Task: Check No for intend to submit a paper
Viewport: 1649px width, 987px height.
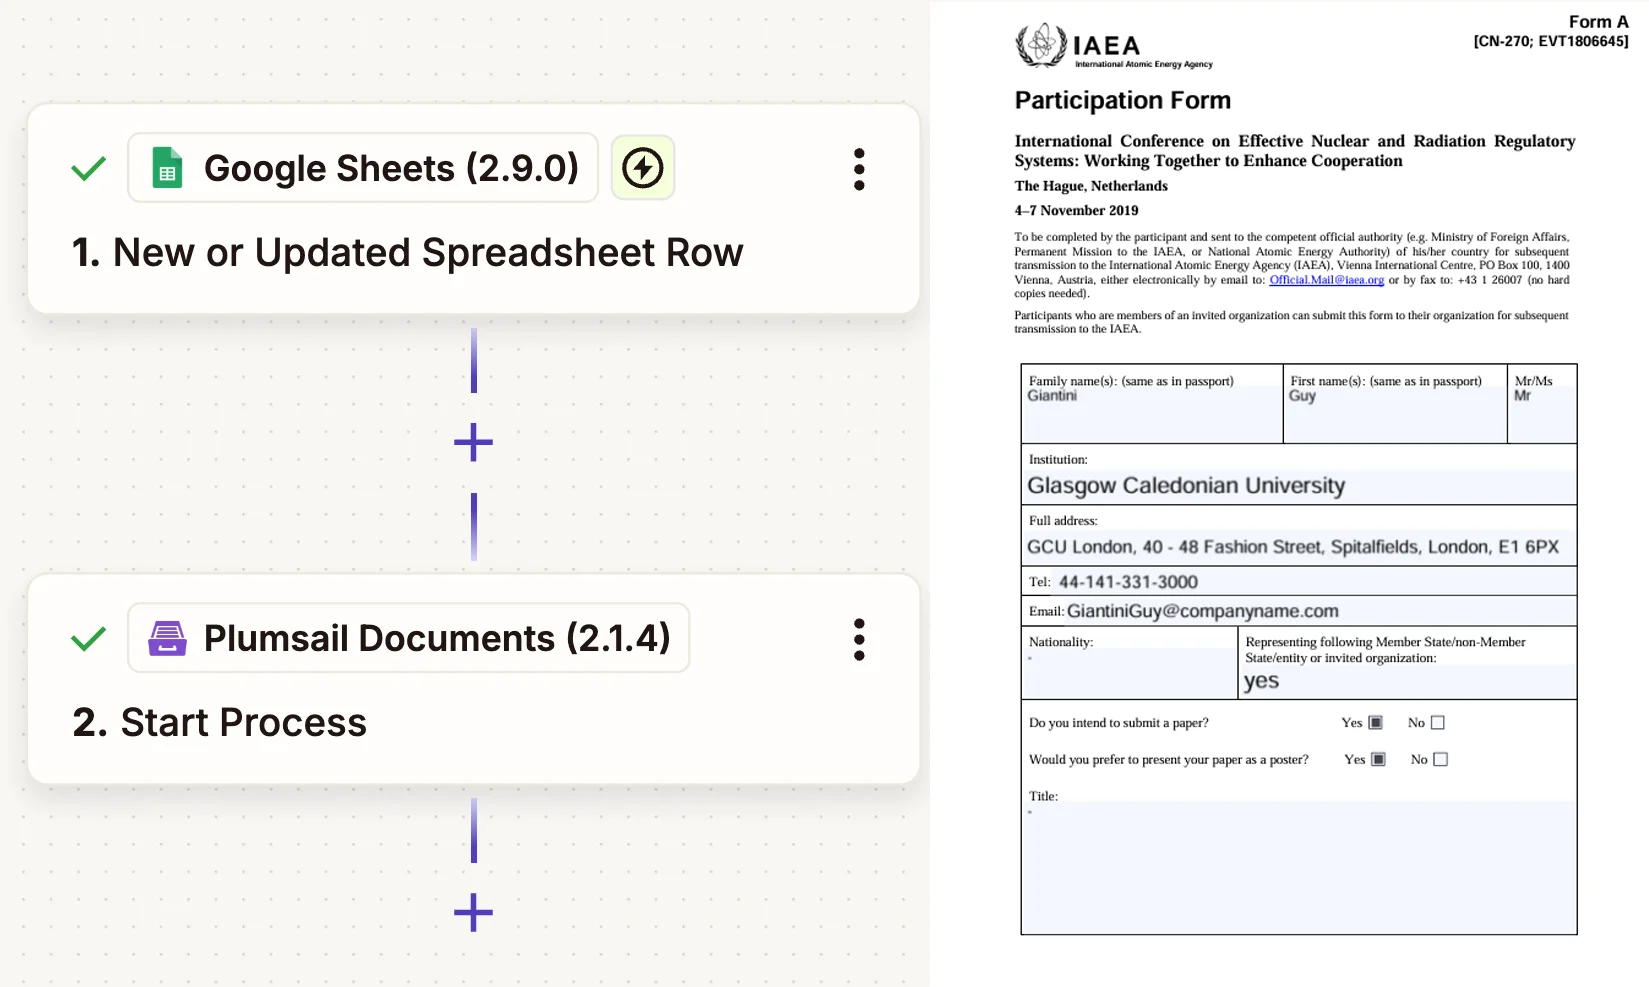Action: point(1438,723)
